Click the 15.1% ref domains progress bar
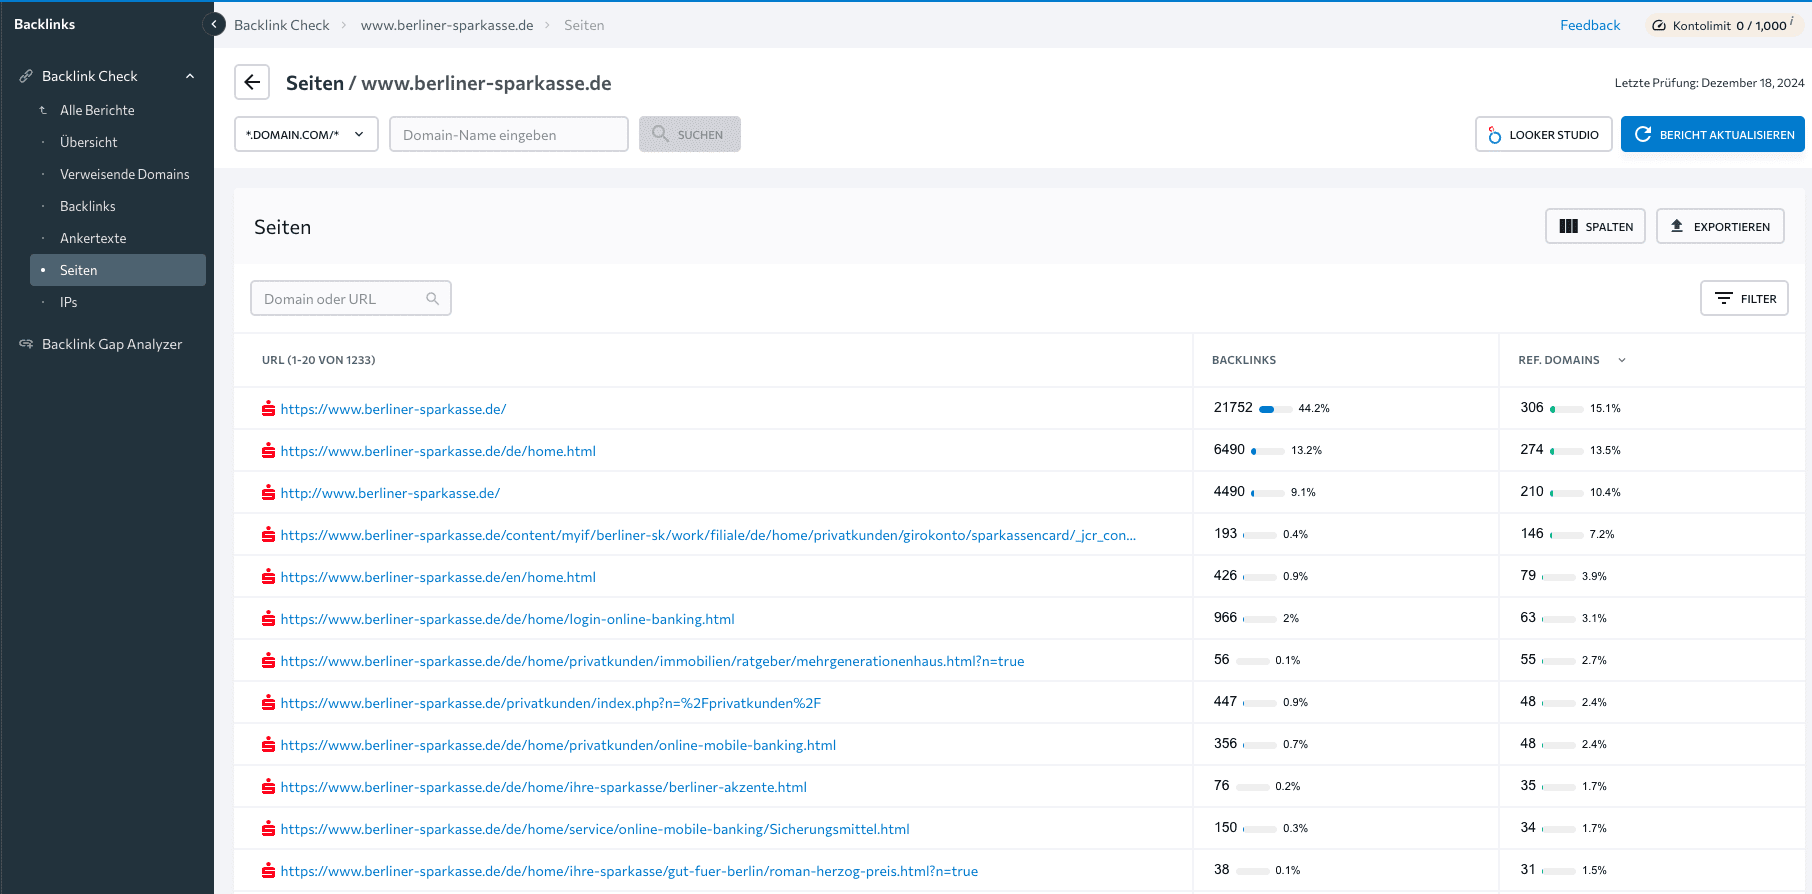Viewport: 1812px width, 894px height. 1567,408
